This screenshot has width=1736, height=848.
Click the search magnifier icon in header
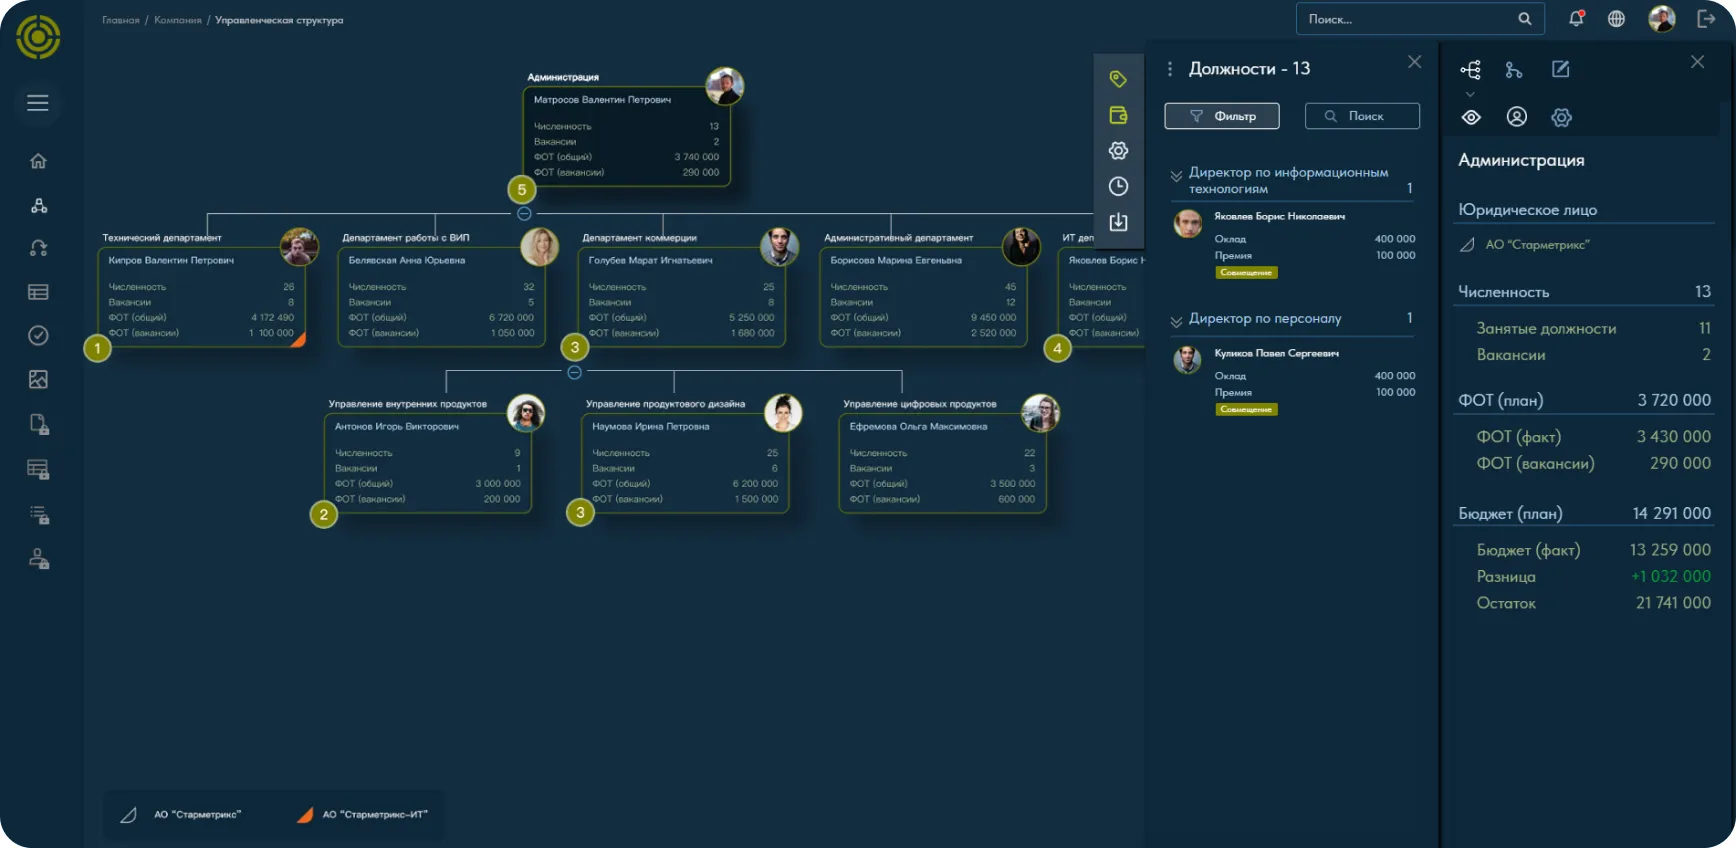(1525, 18)
